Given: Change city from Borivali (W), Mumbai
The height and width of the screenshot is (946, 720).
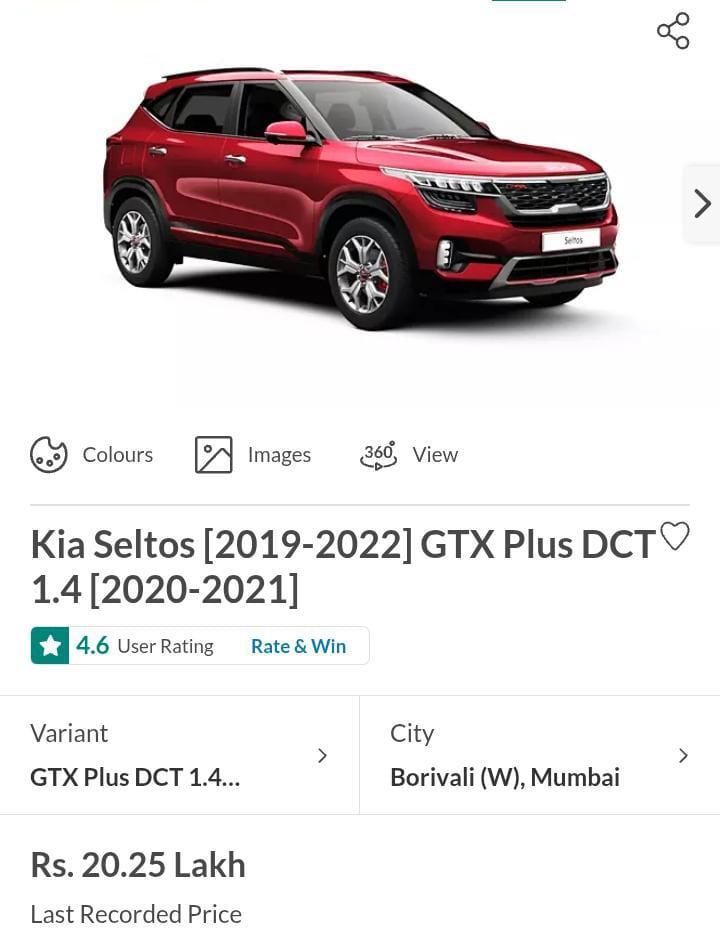Looking at the screenshot, I should coord(505,777).
